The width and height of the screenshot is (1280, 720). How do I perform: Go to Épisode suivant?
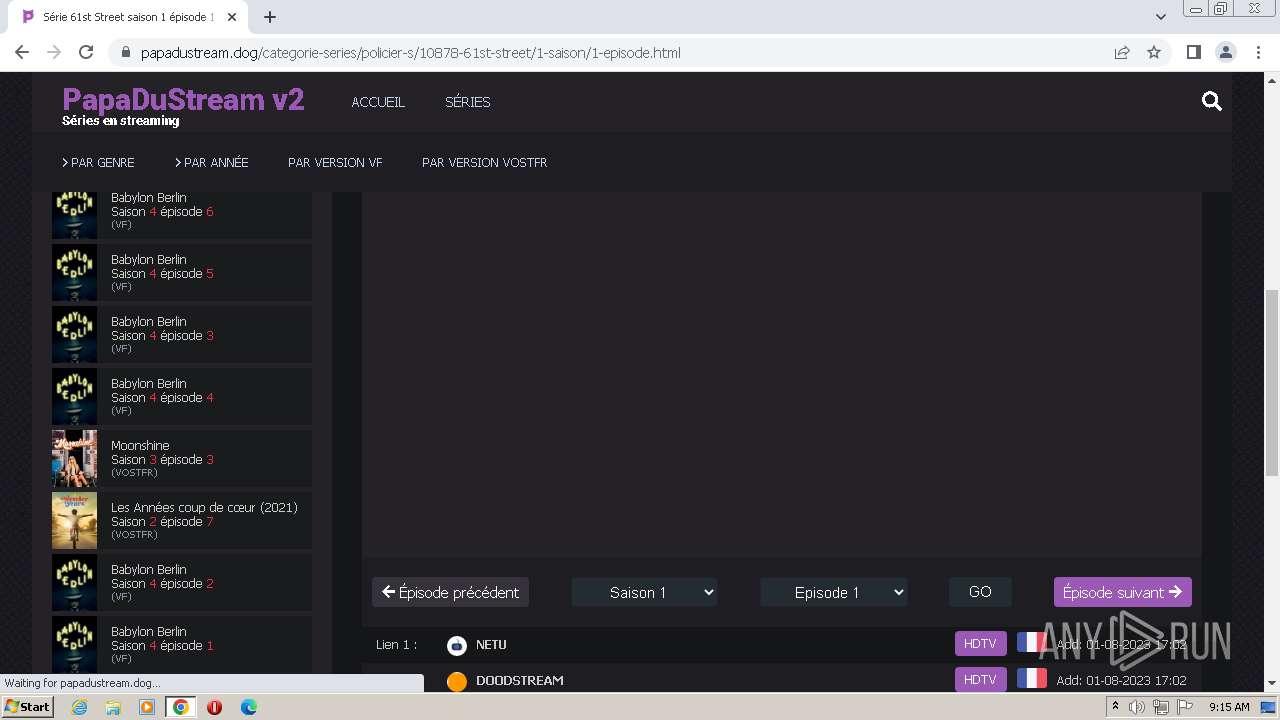click(x=1122, y=592)
